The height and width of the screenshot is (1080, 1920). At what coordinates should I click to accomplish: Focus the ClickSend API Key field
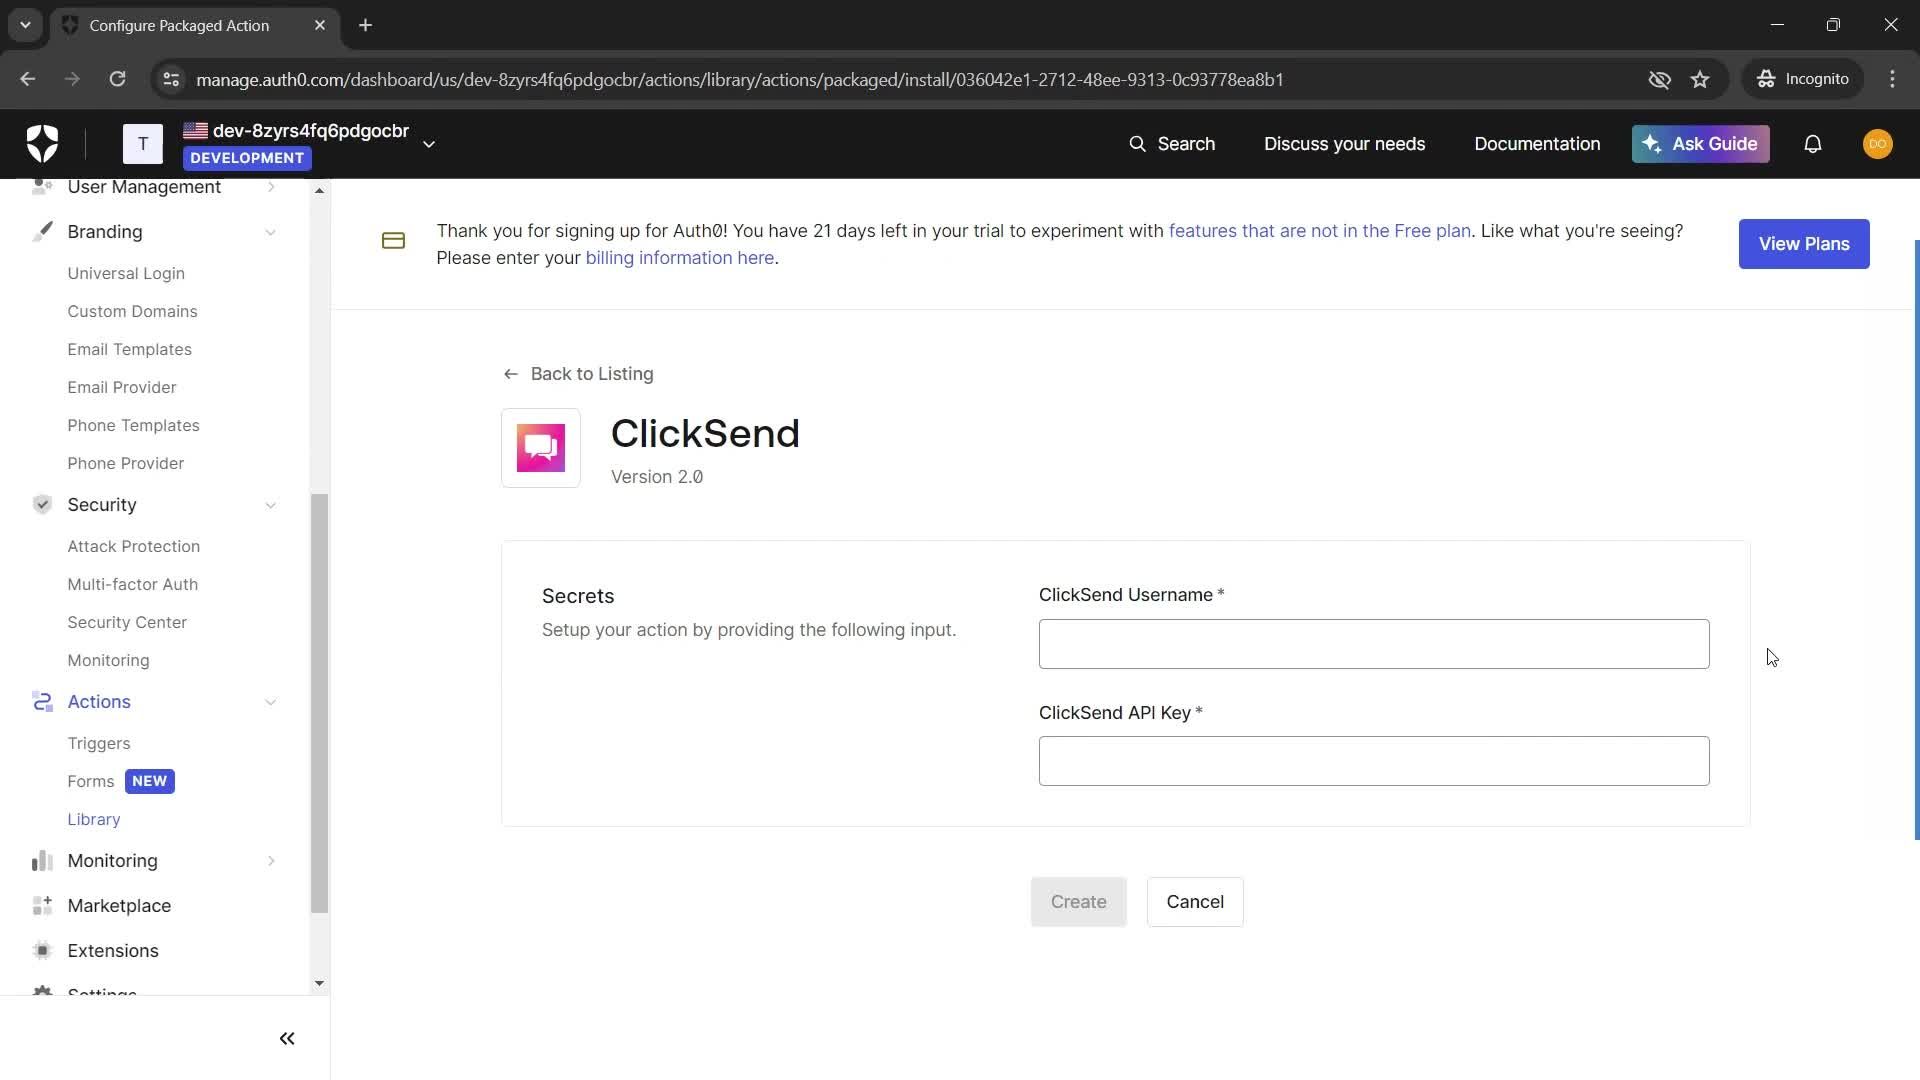point(1374,761)
